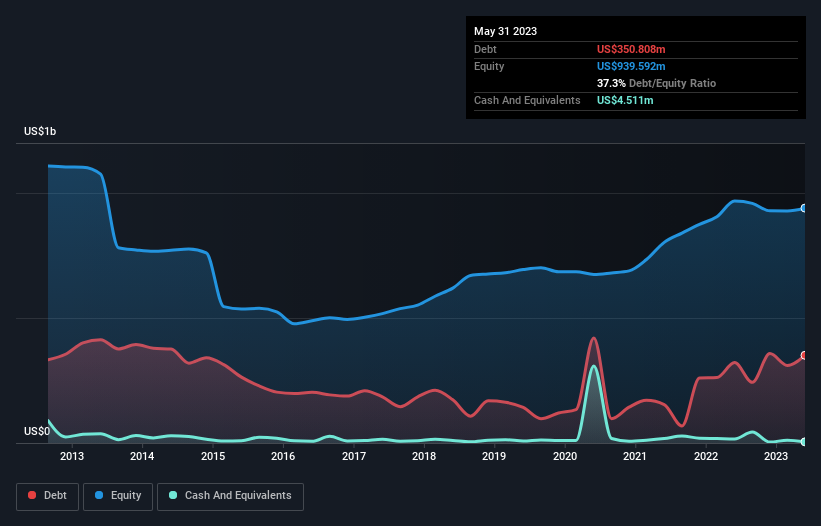This screenshot has height=526, width=821.
Task: Click the 2015 x-axis label
Action: tap(213, 456)
